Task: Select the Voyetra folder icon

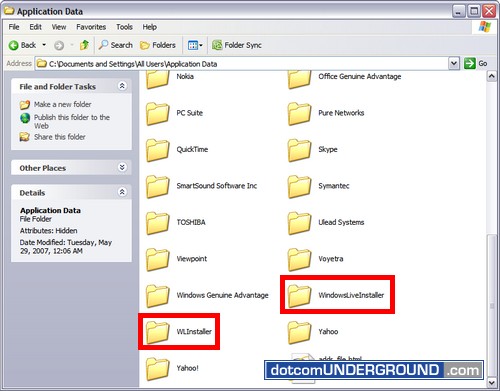Action: click(x=299, y=259)
